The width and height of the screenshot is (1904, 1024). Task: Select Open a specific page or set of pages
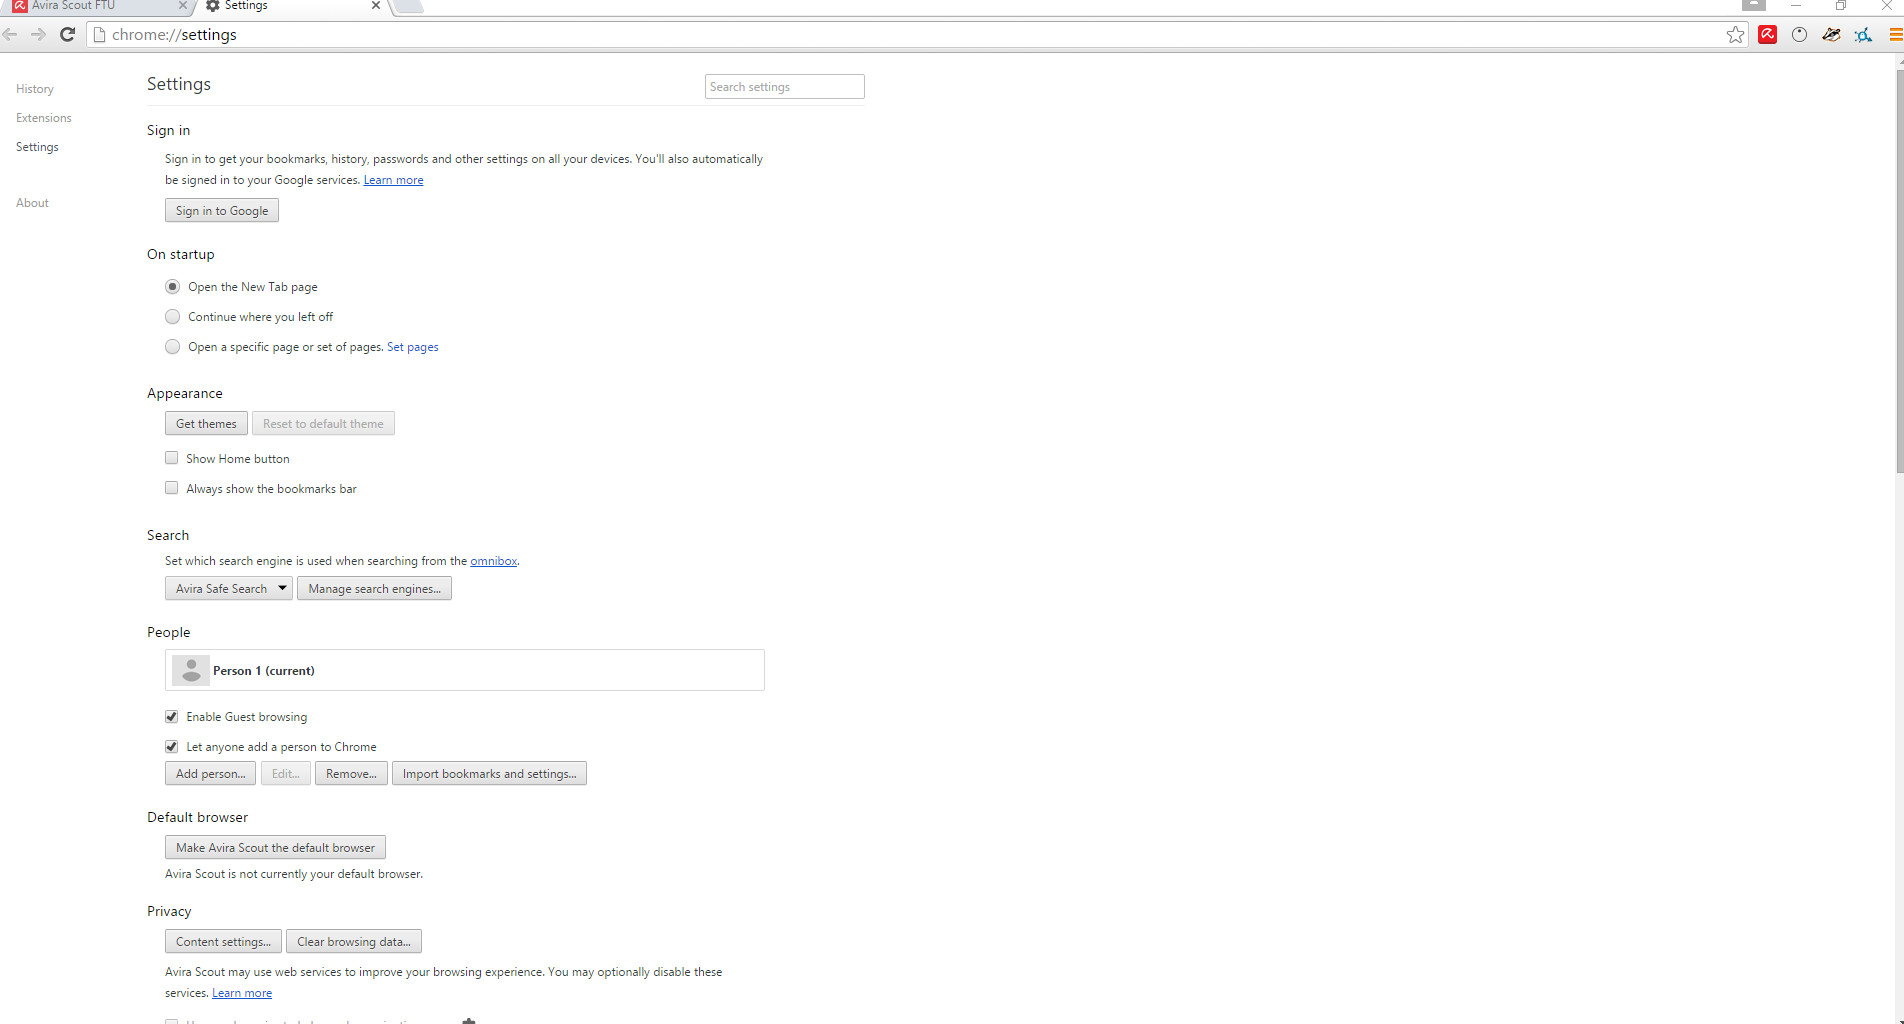coord(173,347)
